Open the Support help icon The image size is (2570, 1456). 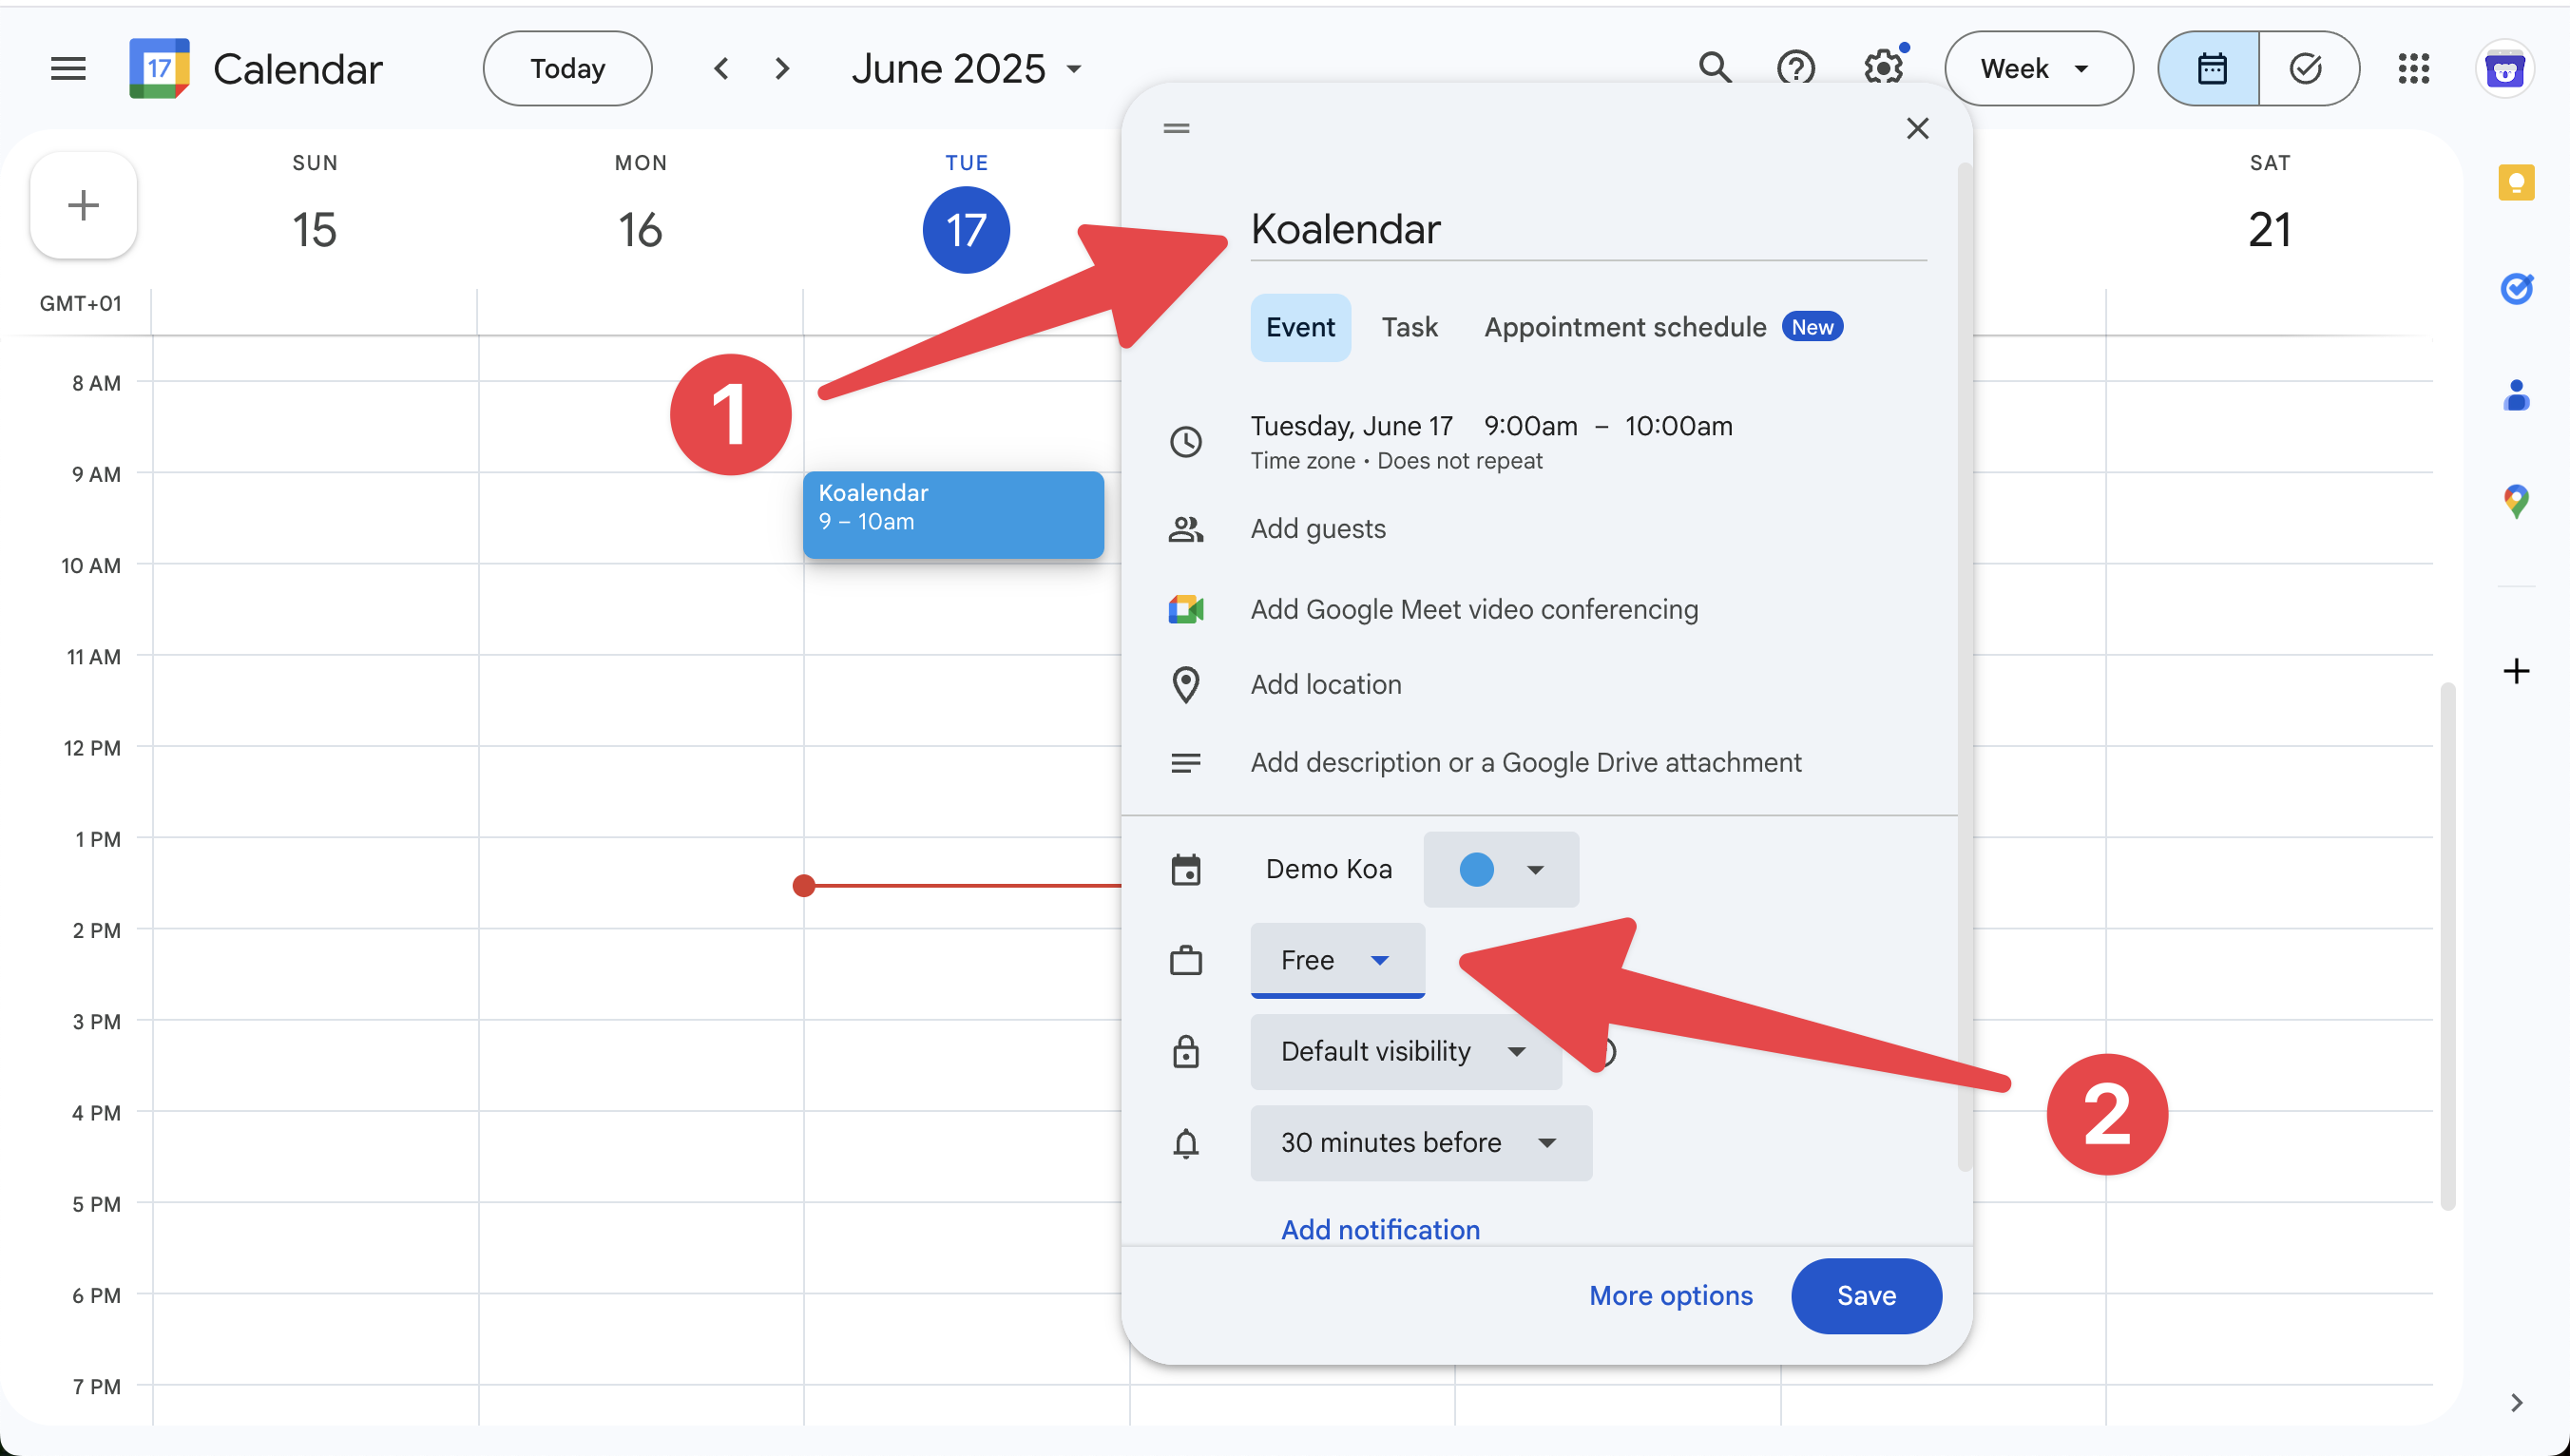tap(1796, 68)
